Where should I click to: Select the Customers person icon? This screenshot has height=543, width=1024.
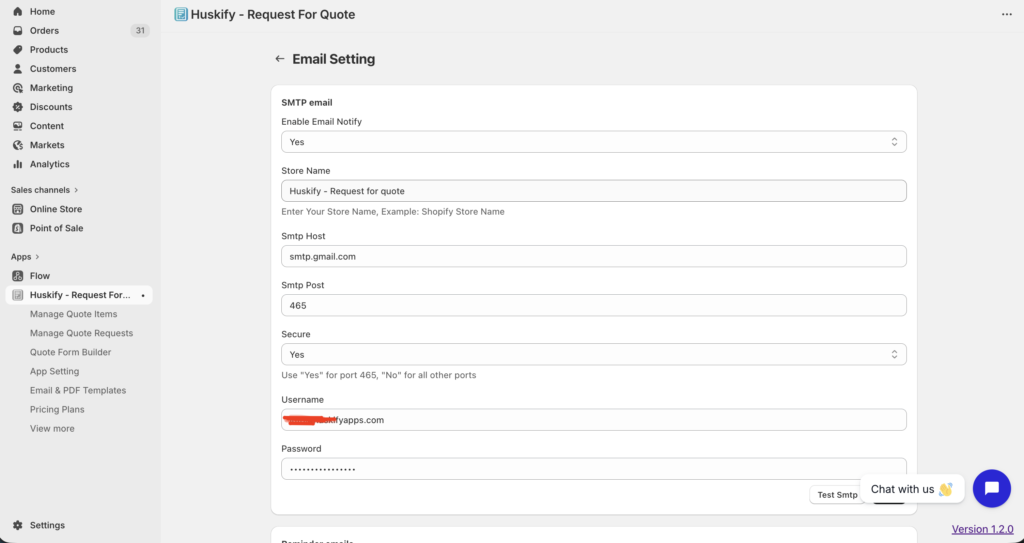click(18, 69)
